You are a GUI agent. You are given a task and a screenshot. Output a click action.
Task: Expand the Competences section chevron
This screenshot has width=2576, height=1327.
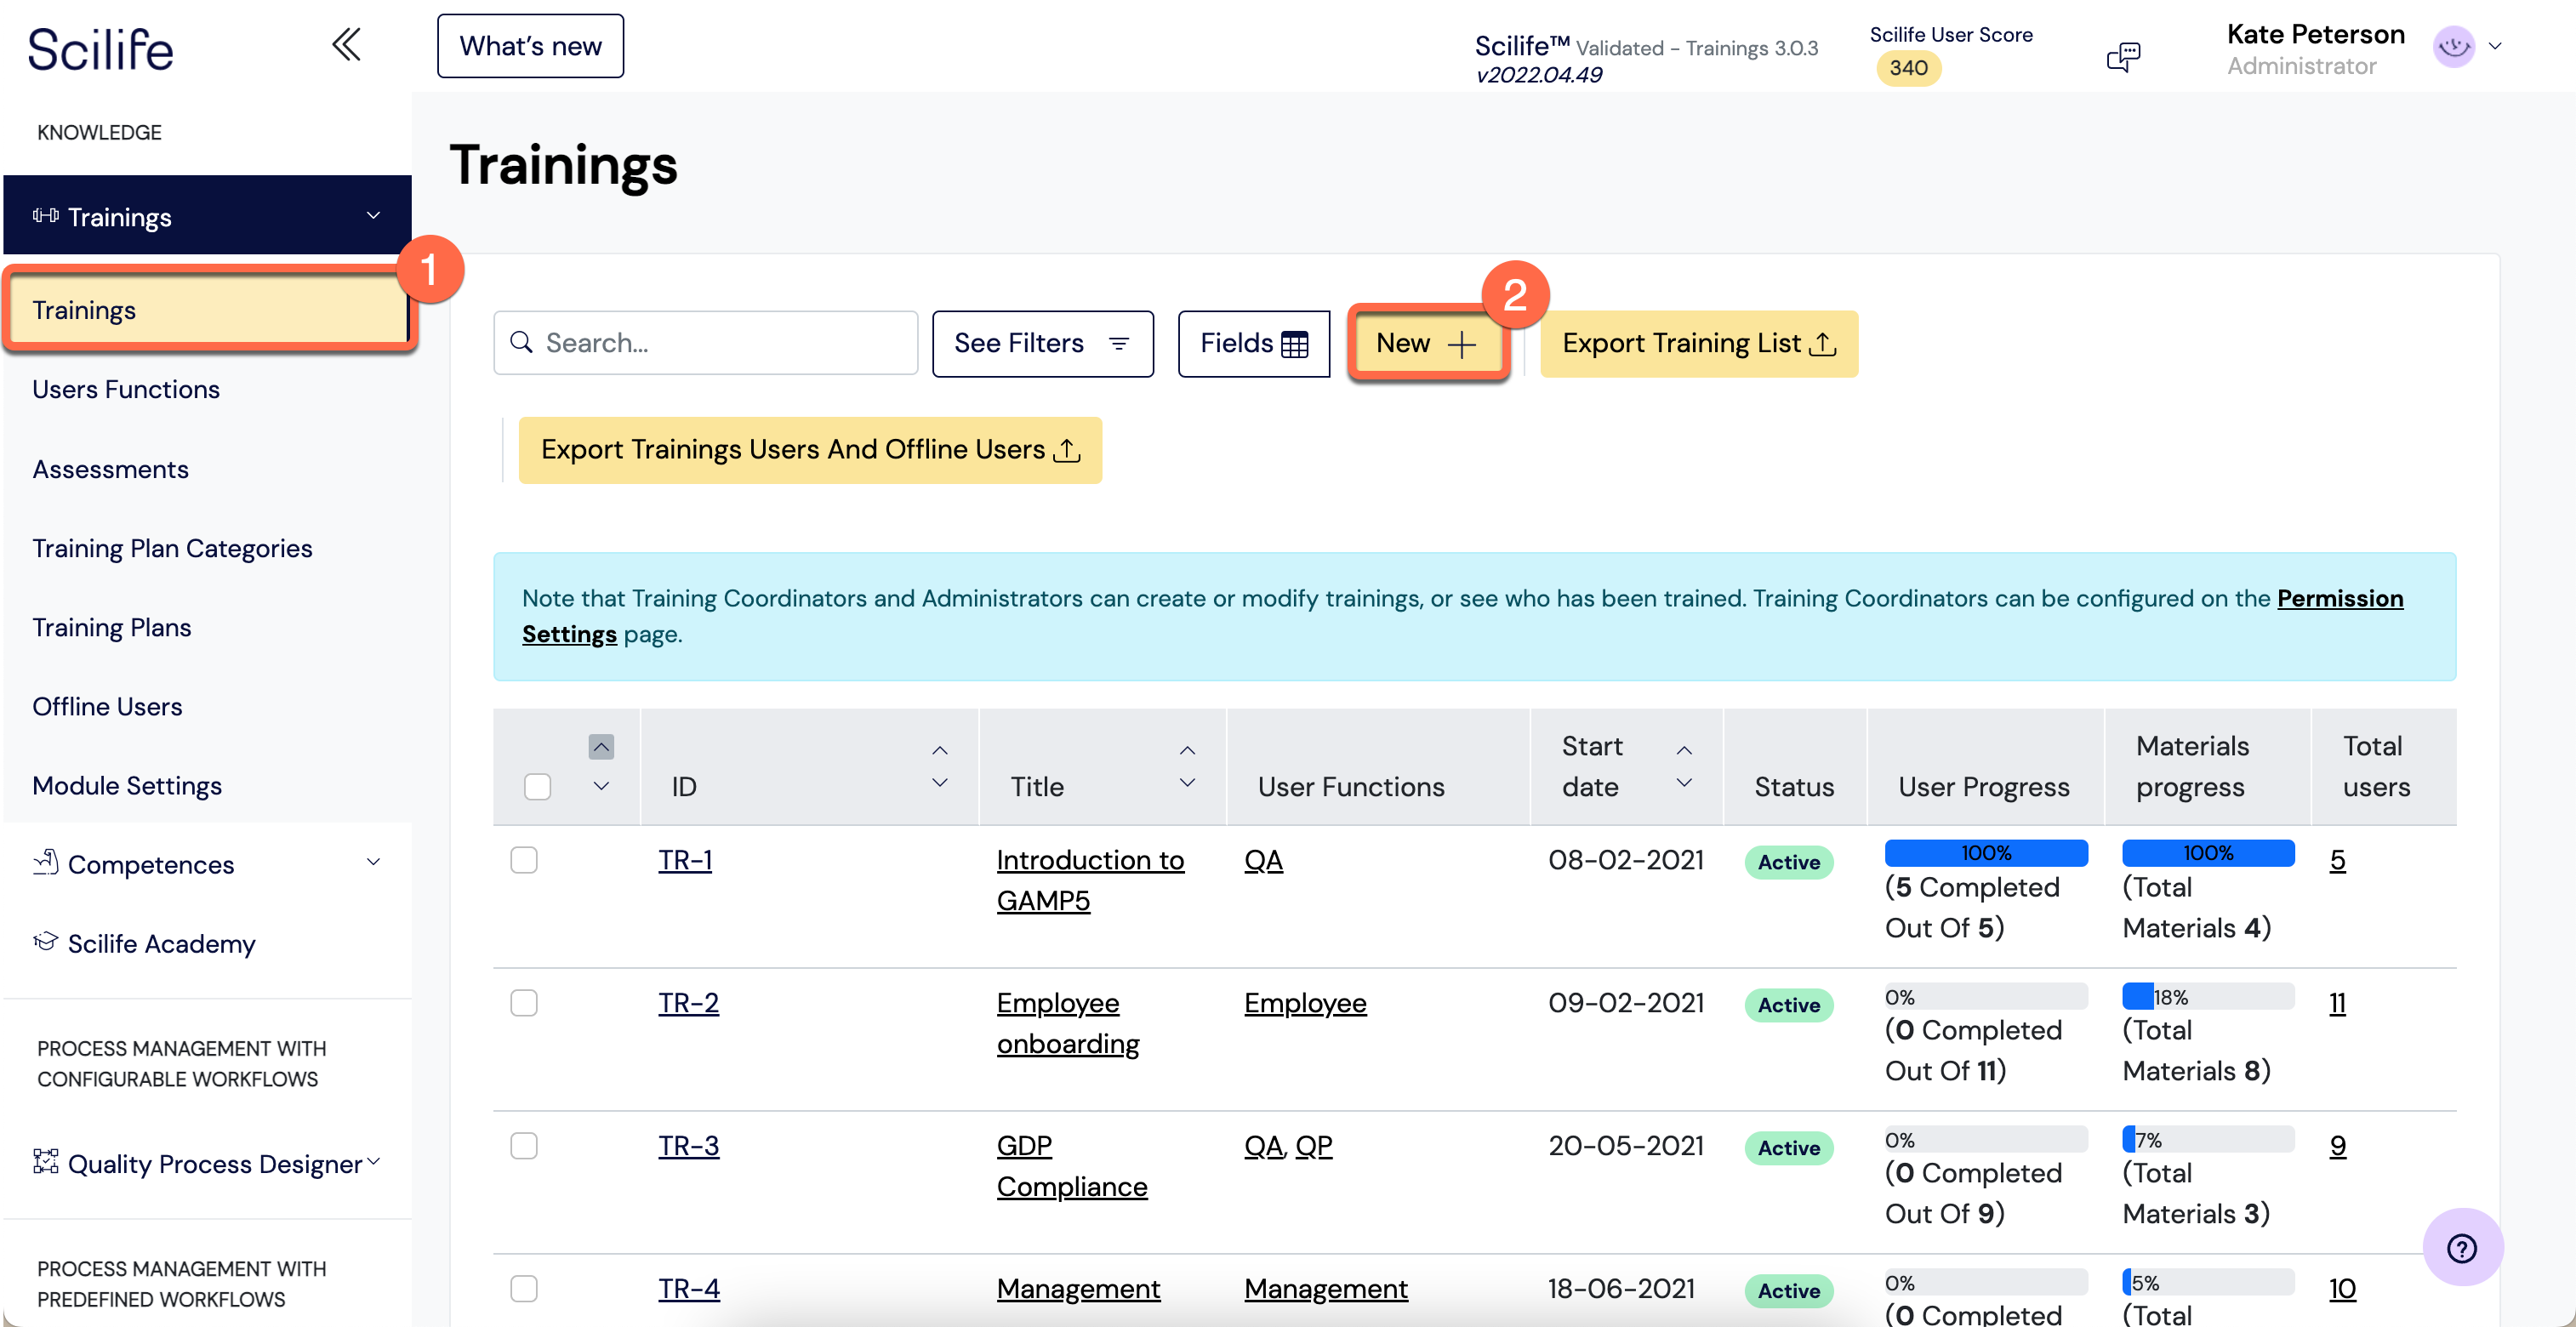click(x=373, y=862)
